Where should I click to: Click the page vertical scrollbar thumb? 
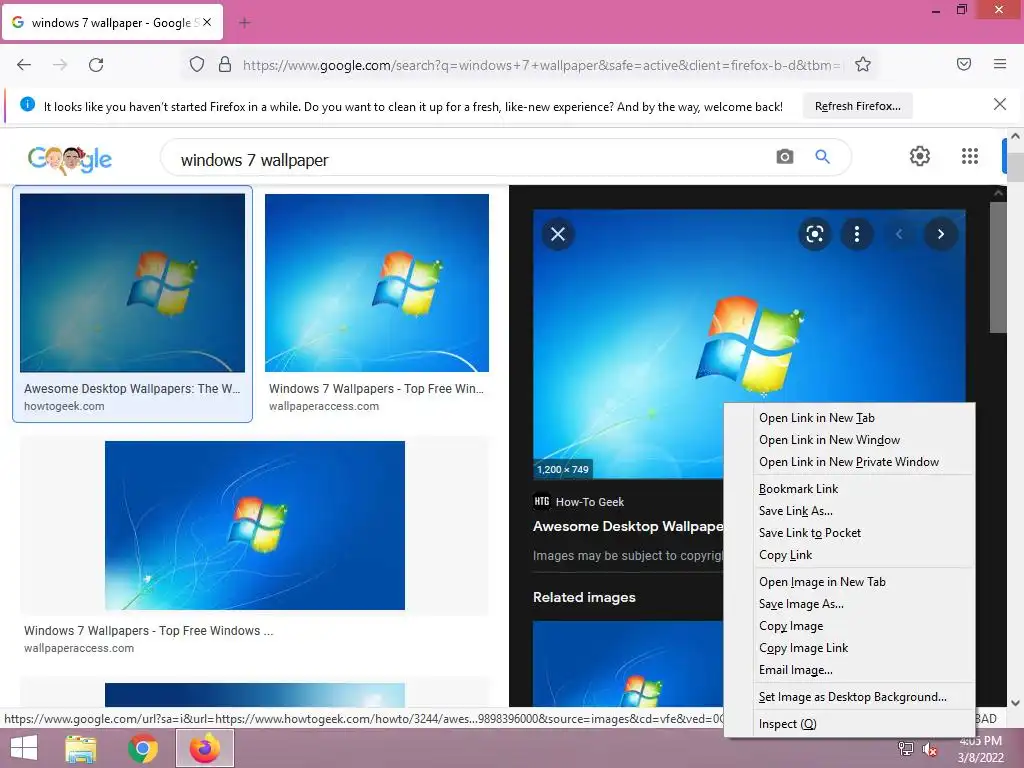(1015, 167)
